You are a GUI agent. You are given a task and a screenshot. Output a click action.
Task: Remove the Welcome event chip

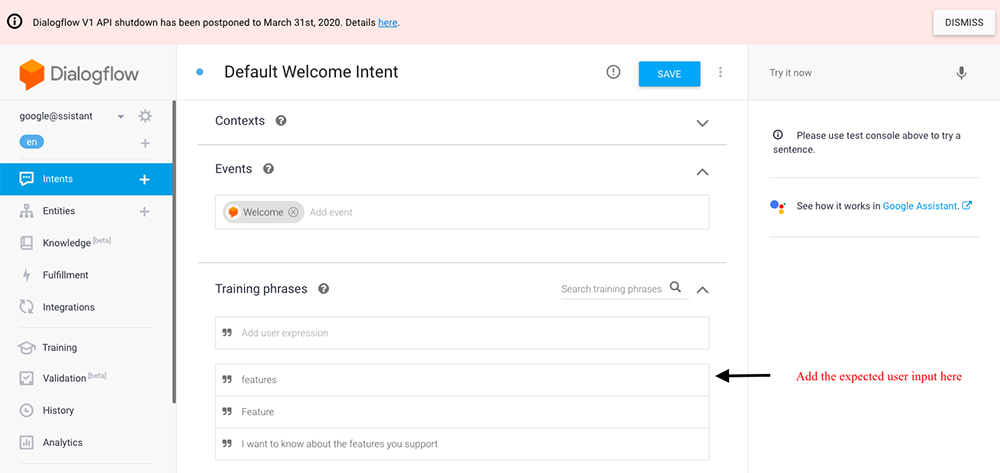[x=293, y=212]
